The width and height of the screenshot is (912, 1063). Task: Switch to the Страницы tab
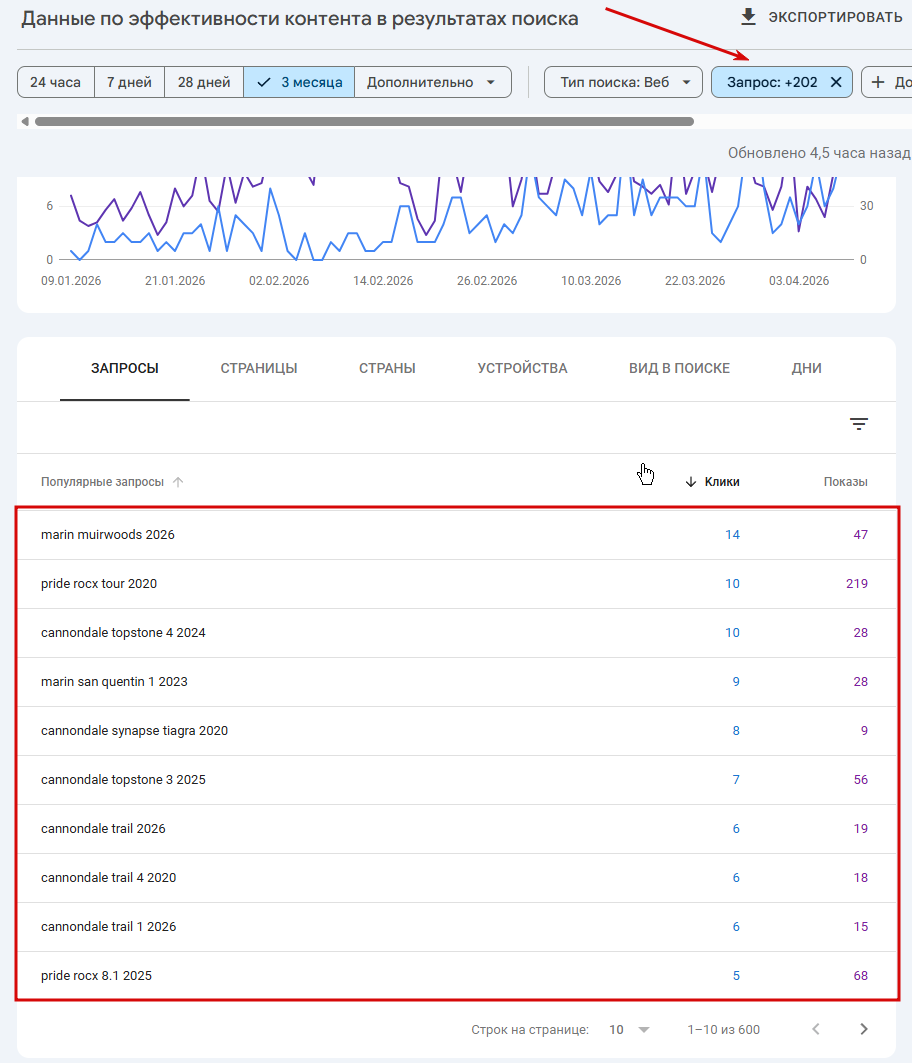pyautogui.click(x=259, y=369)
